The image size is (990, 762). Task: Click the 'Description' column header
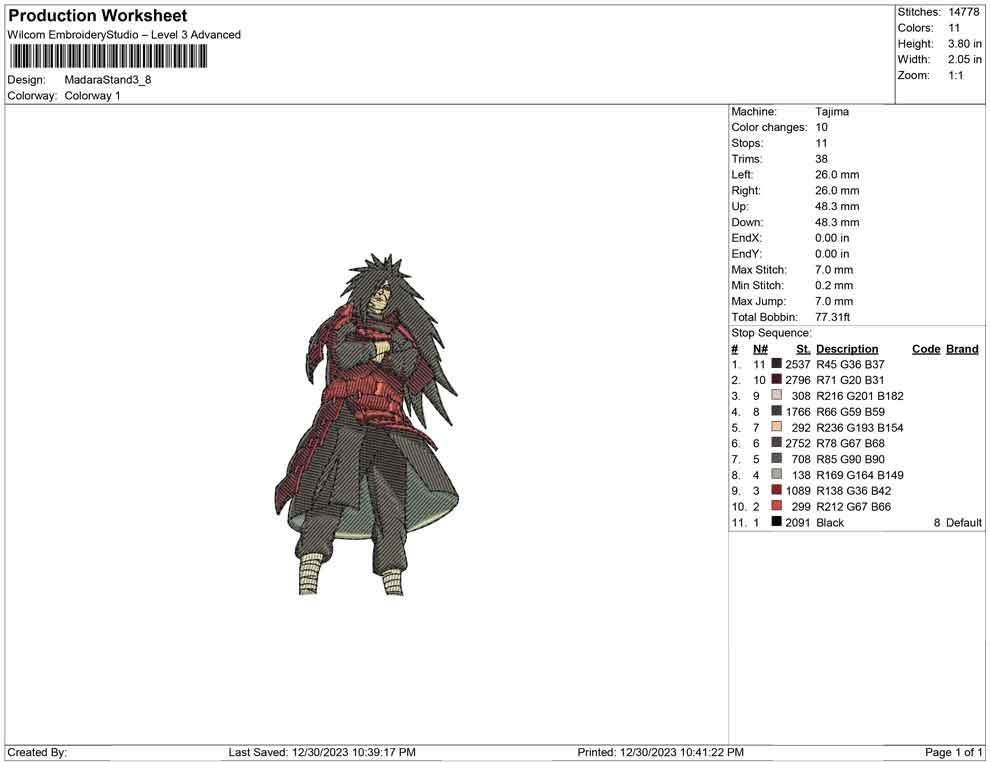click(847, 349)
